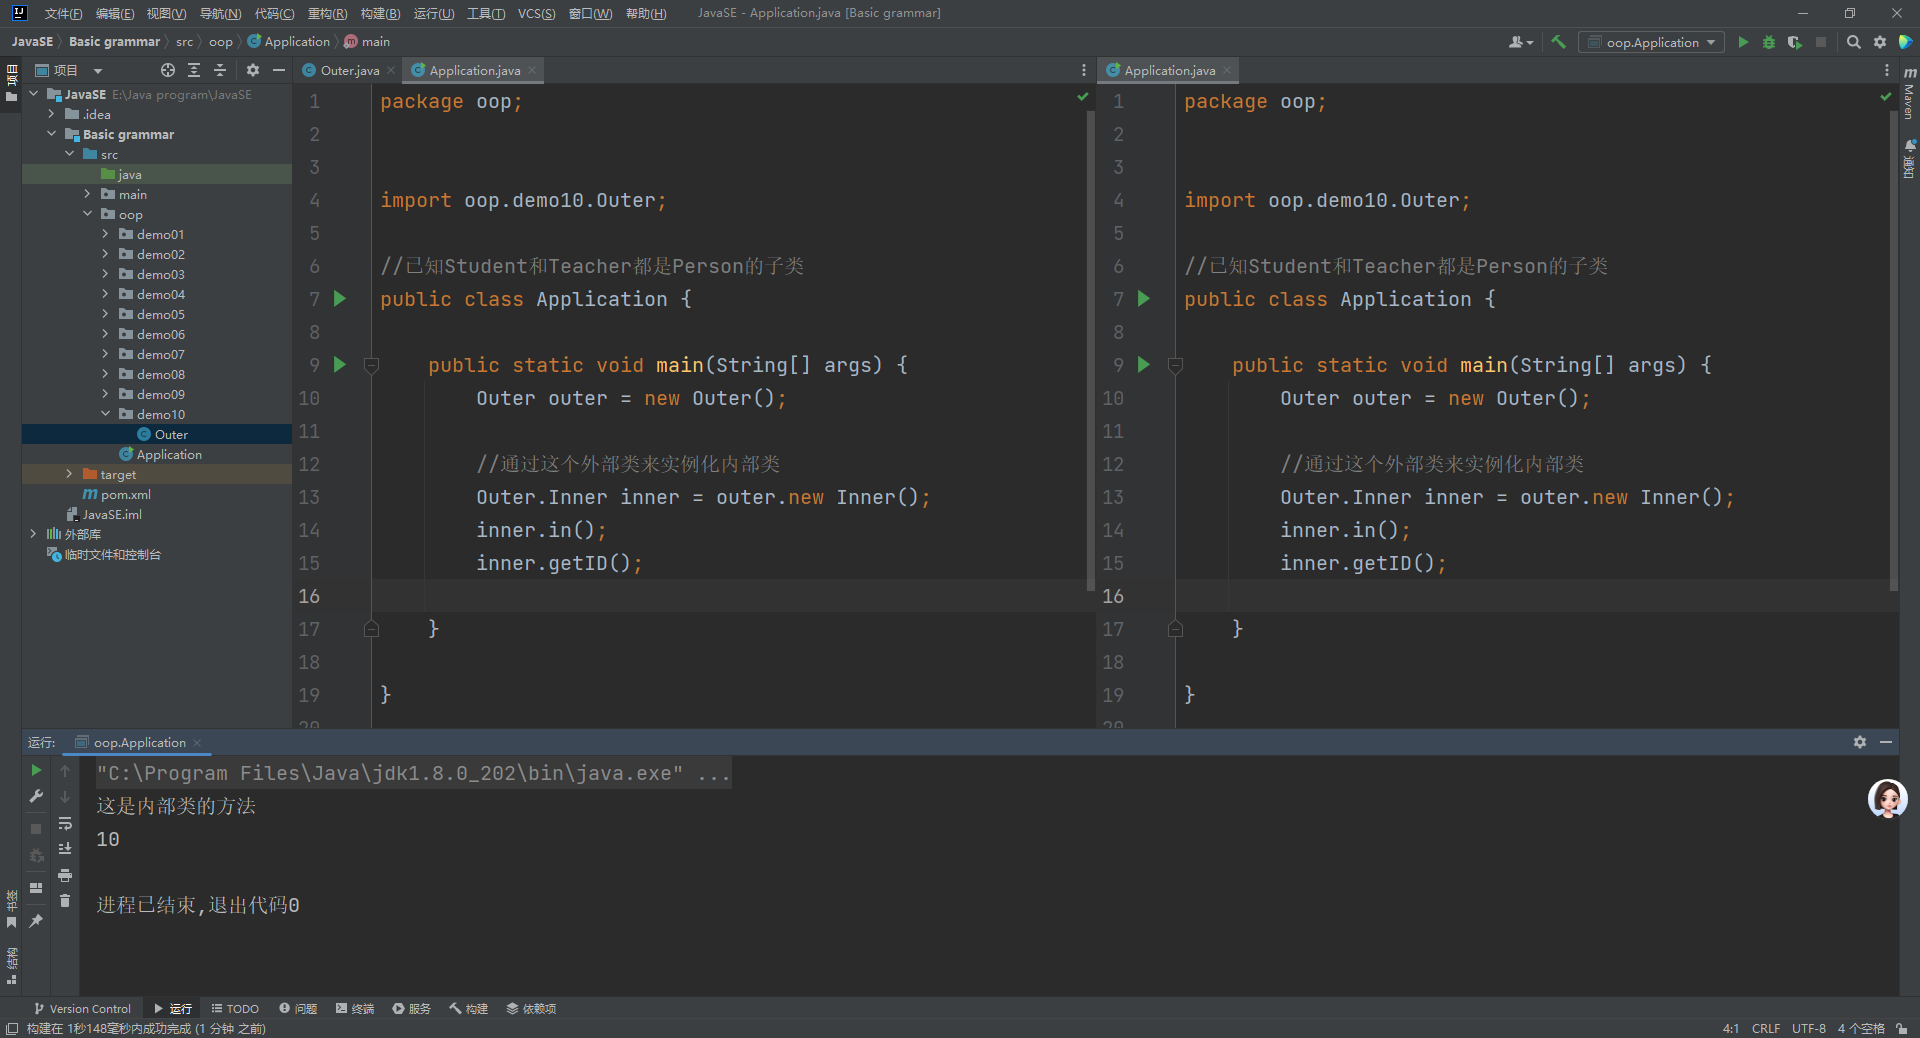Collapse the JavaSE root node
This screenshot has width=1920, height=1038.
coord(33,94)
